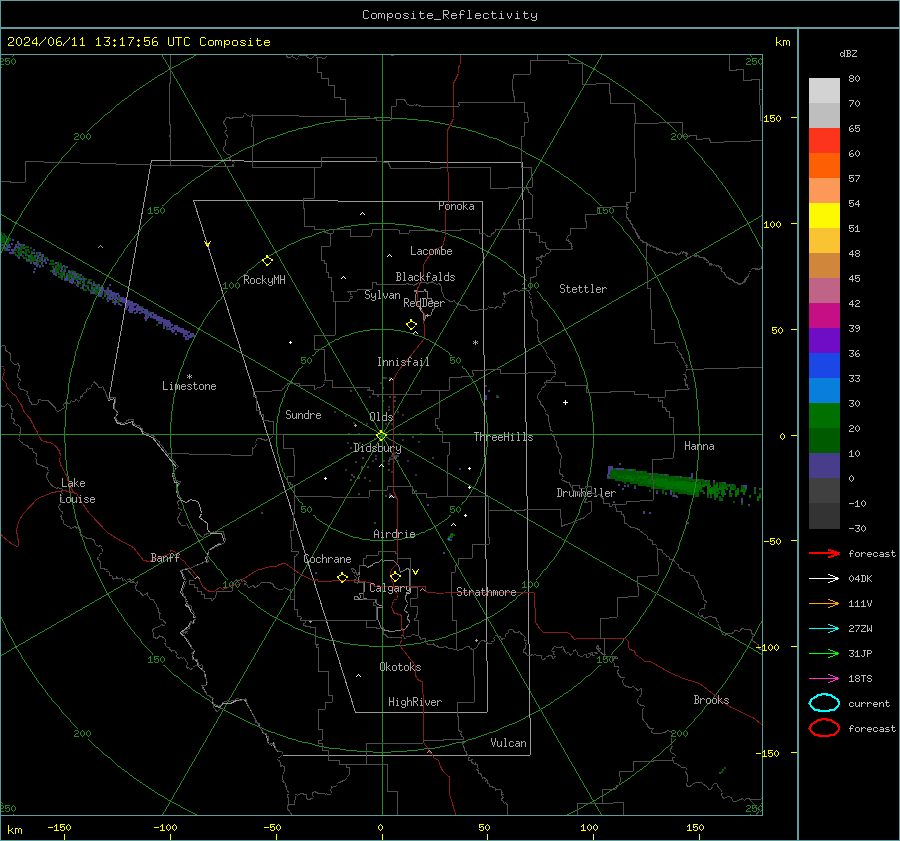Click the lightest gray 70-80 dBZ swatch
Image resolution: width=900 pixels, height=841 pixels.
[x=824, y=91]
